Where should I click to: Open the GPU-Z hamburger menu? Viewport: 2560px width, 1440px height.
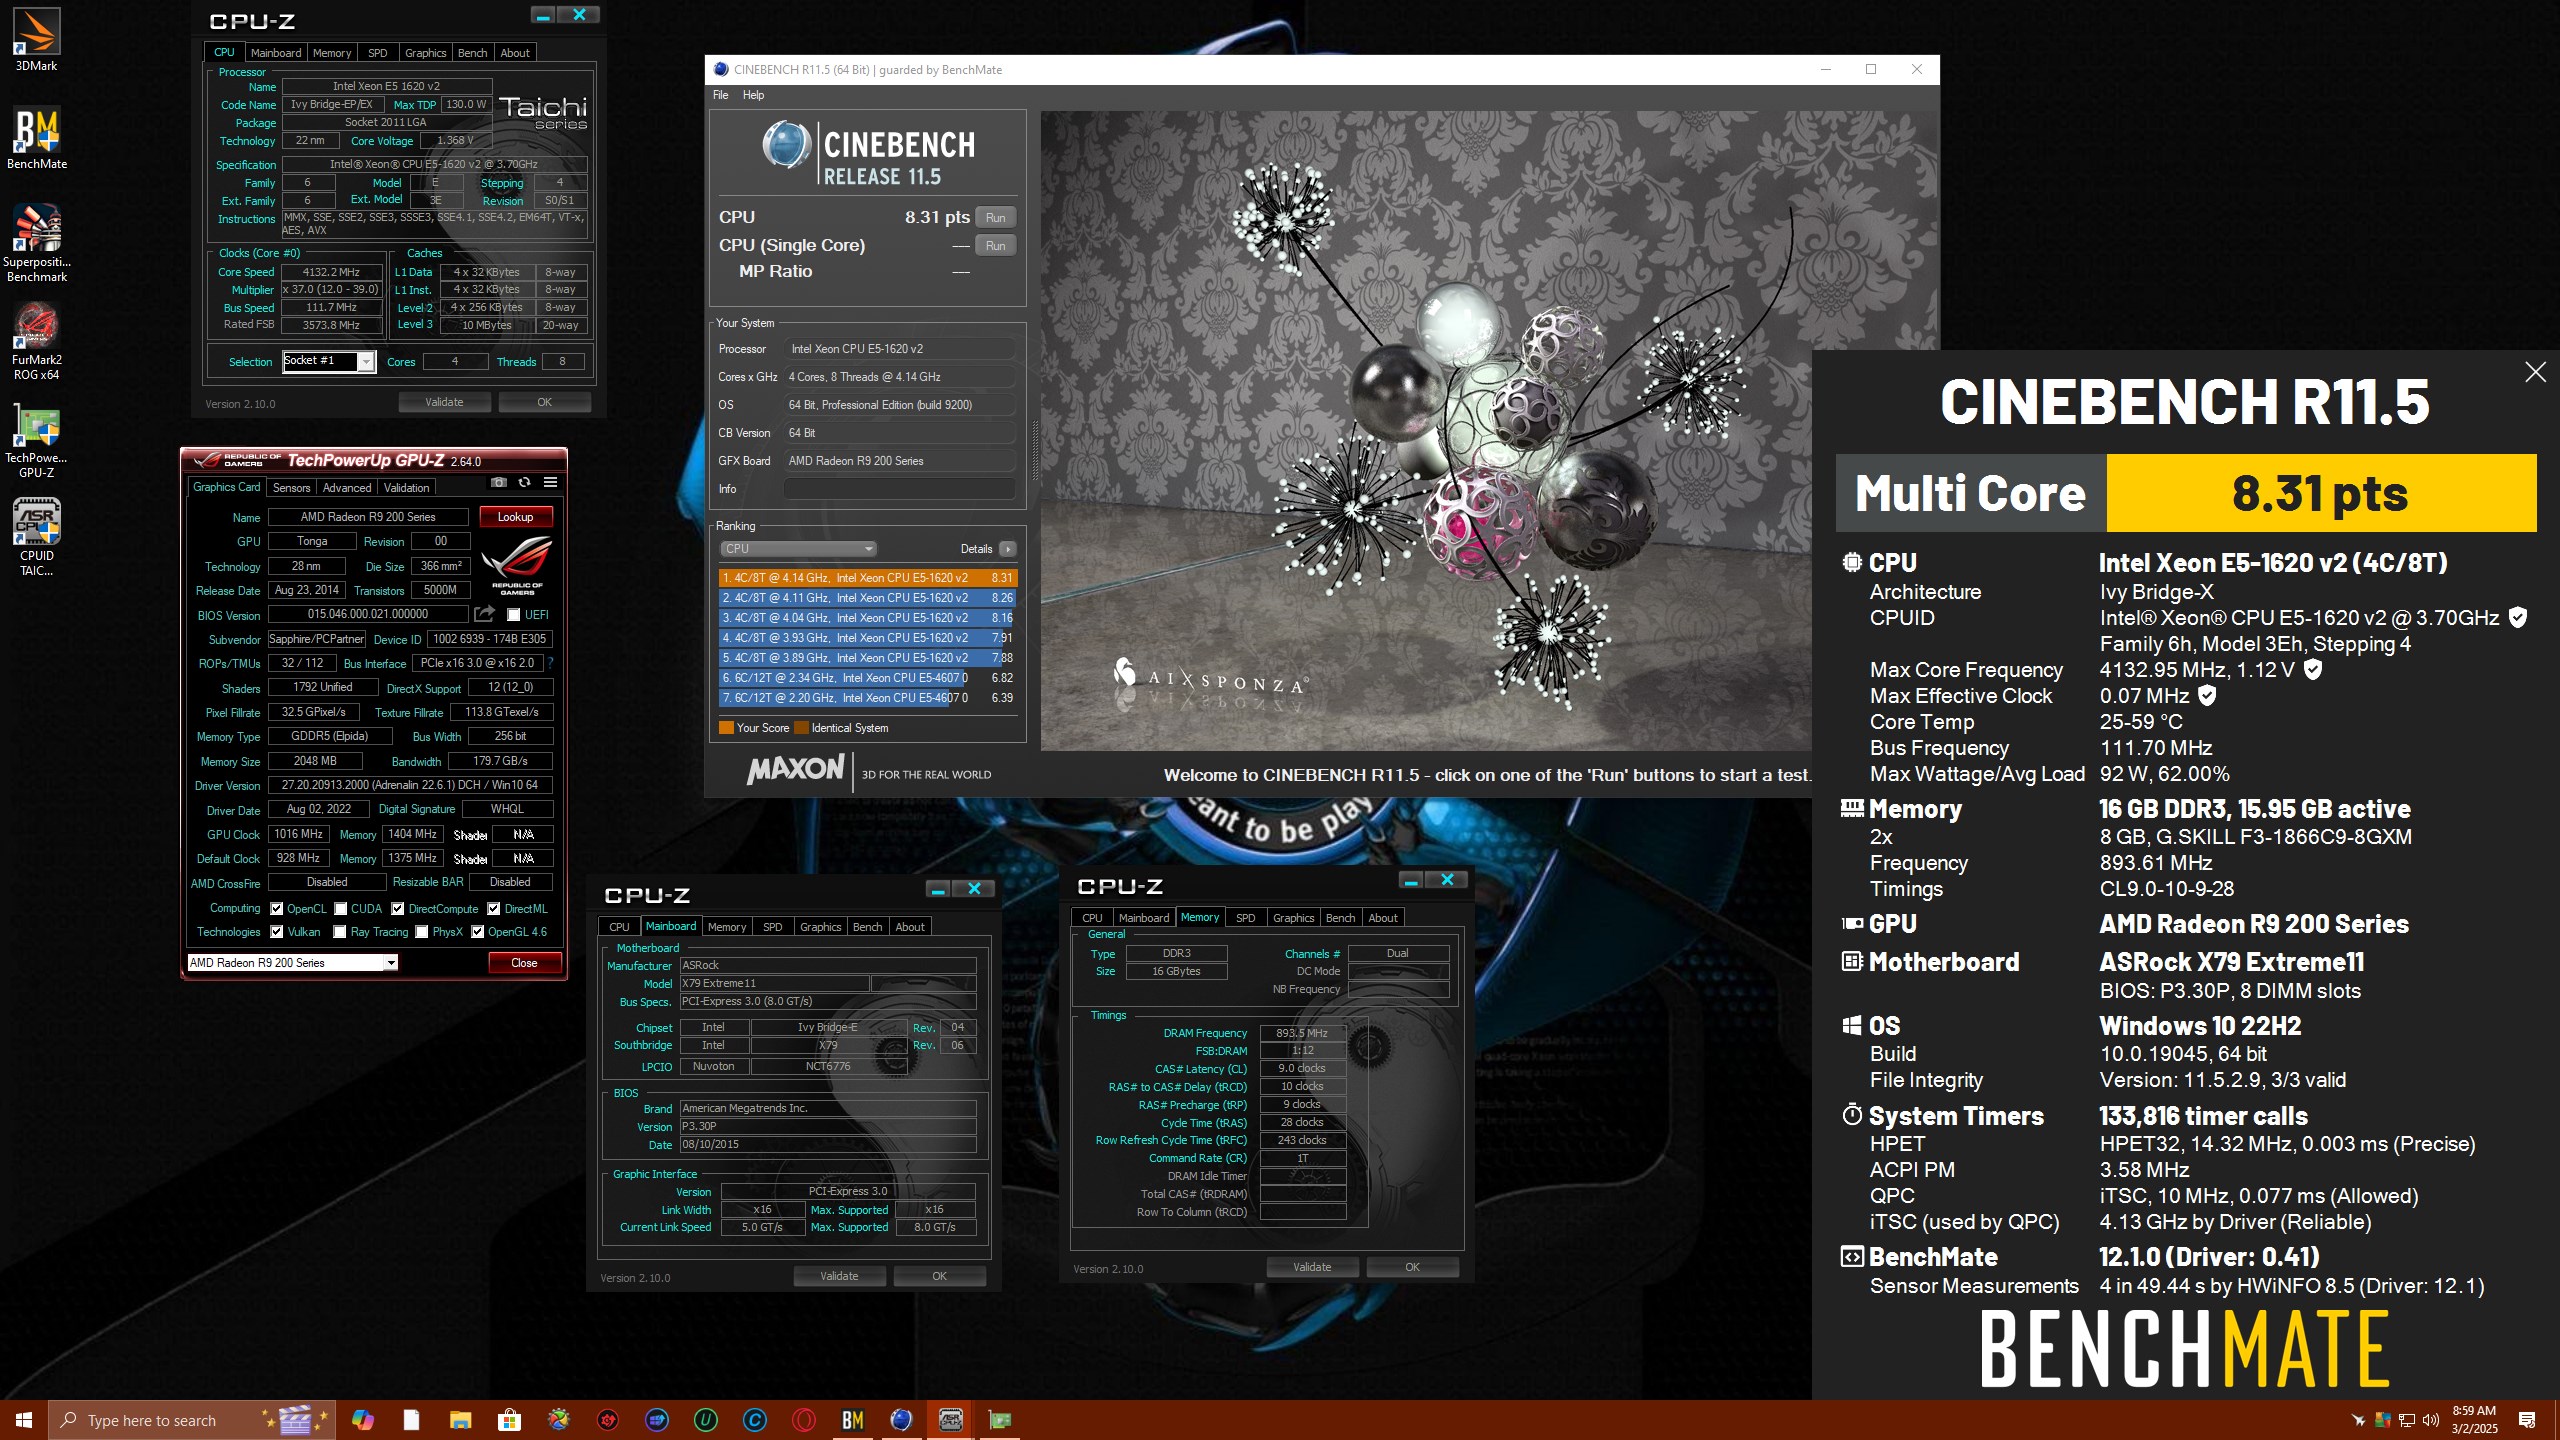pos(550,483)
